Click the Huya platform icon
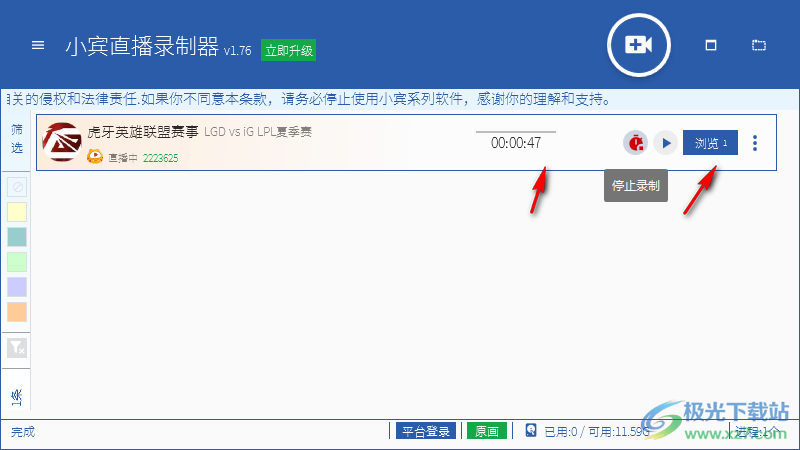This screenshot has height=450, width=800. tap(95, 157)
